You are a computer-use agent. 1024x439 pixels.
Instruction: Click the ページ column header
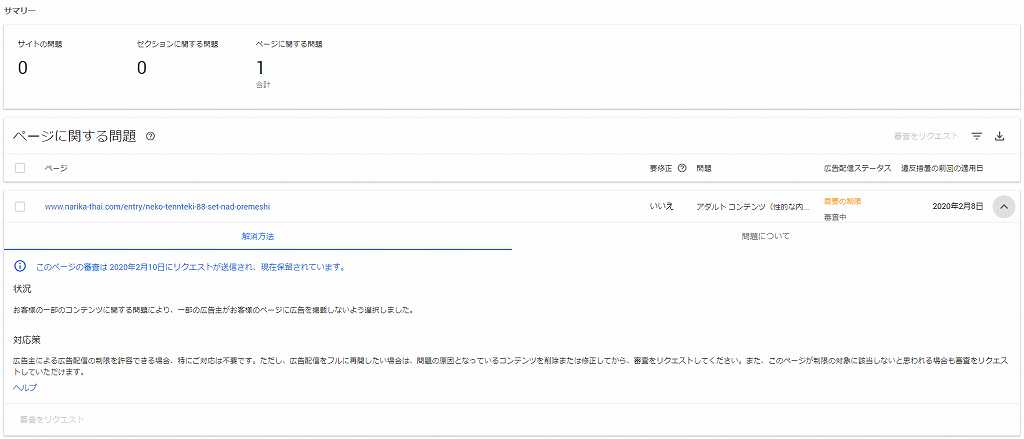coord(56,168)
